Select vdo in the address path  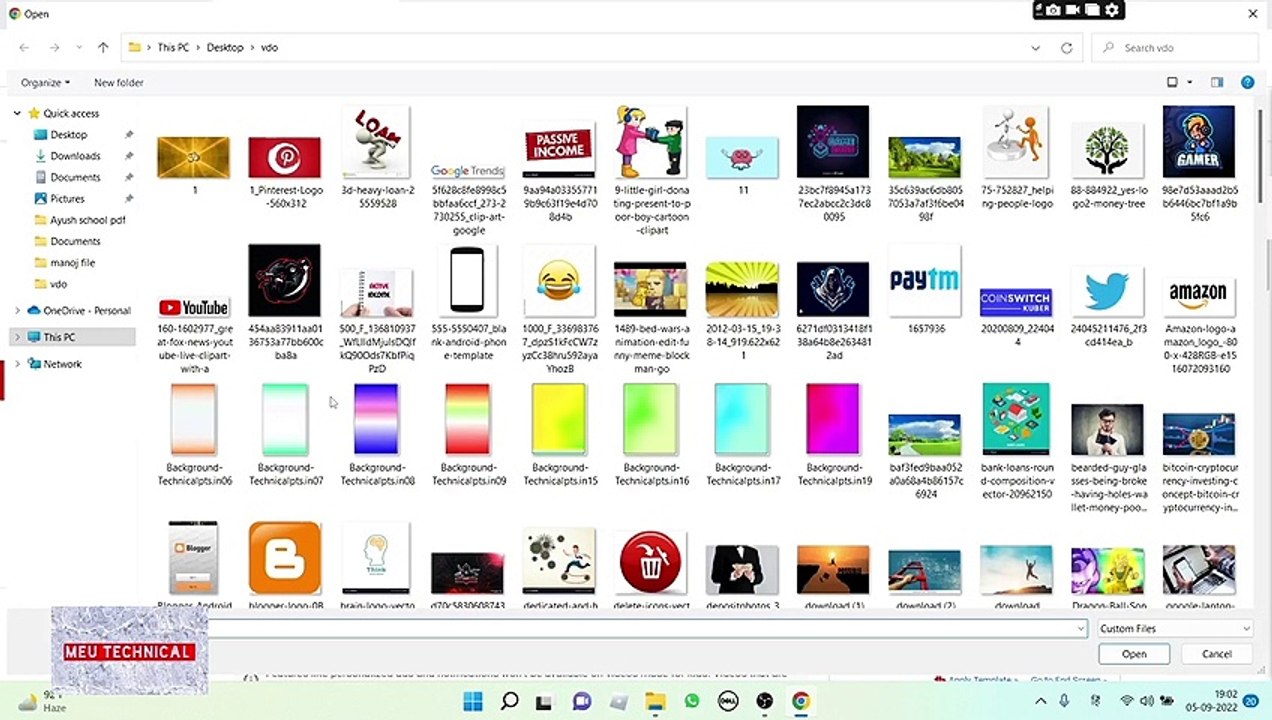click(269, 48)
